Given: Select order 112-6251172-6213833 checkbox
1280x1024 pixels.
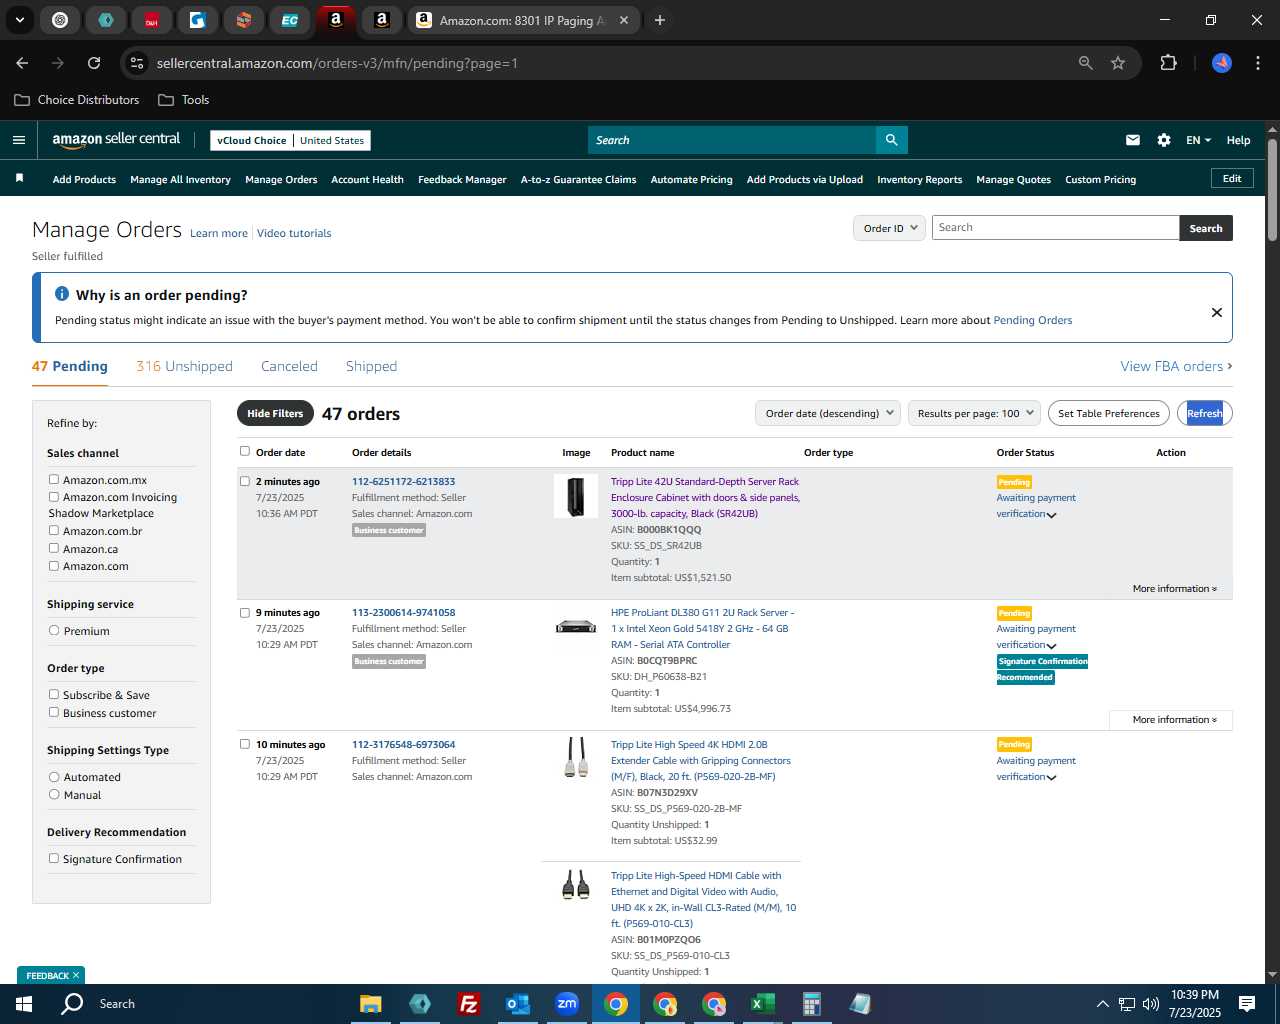Looking at the screenshot, I should 245,481.
